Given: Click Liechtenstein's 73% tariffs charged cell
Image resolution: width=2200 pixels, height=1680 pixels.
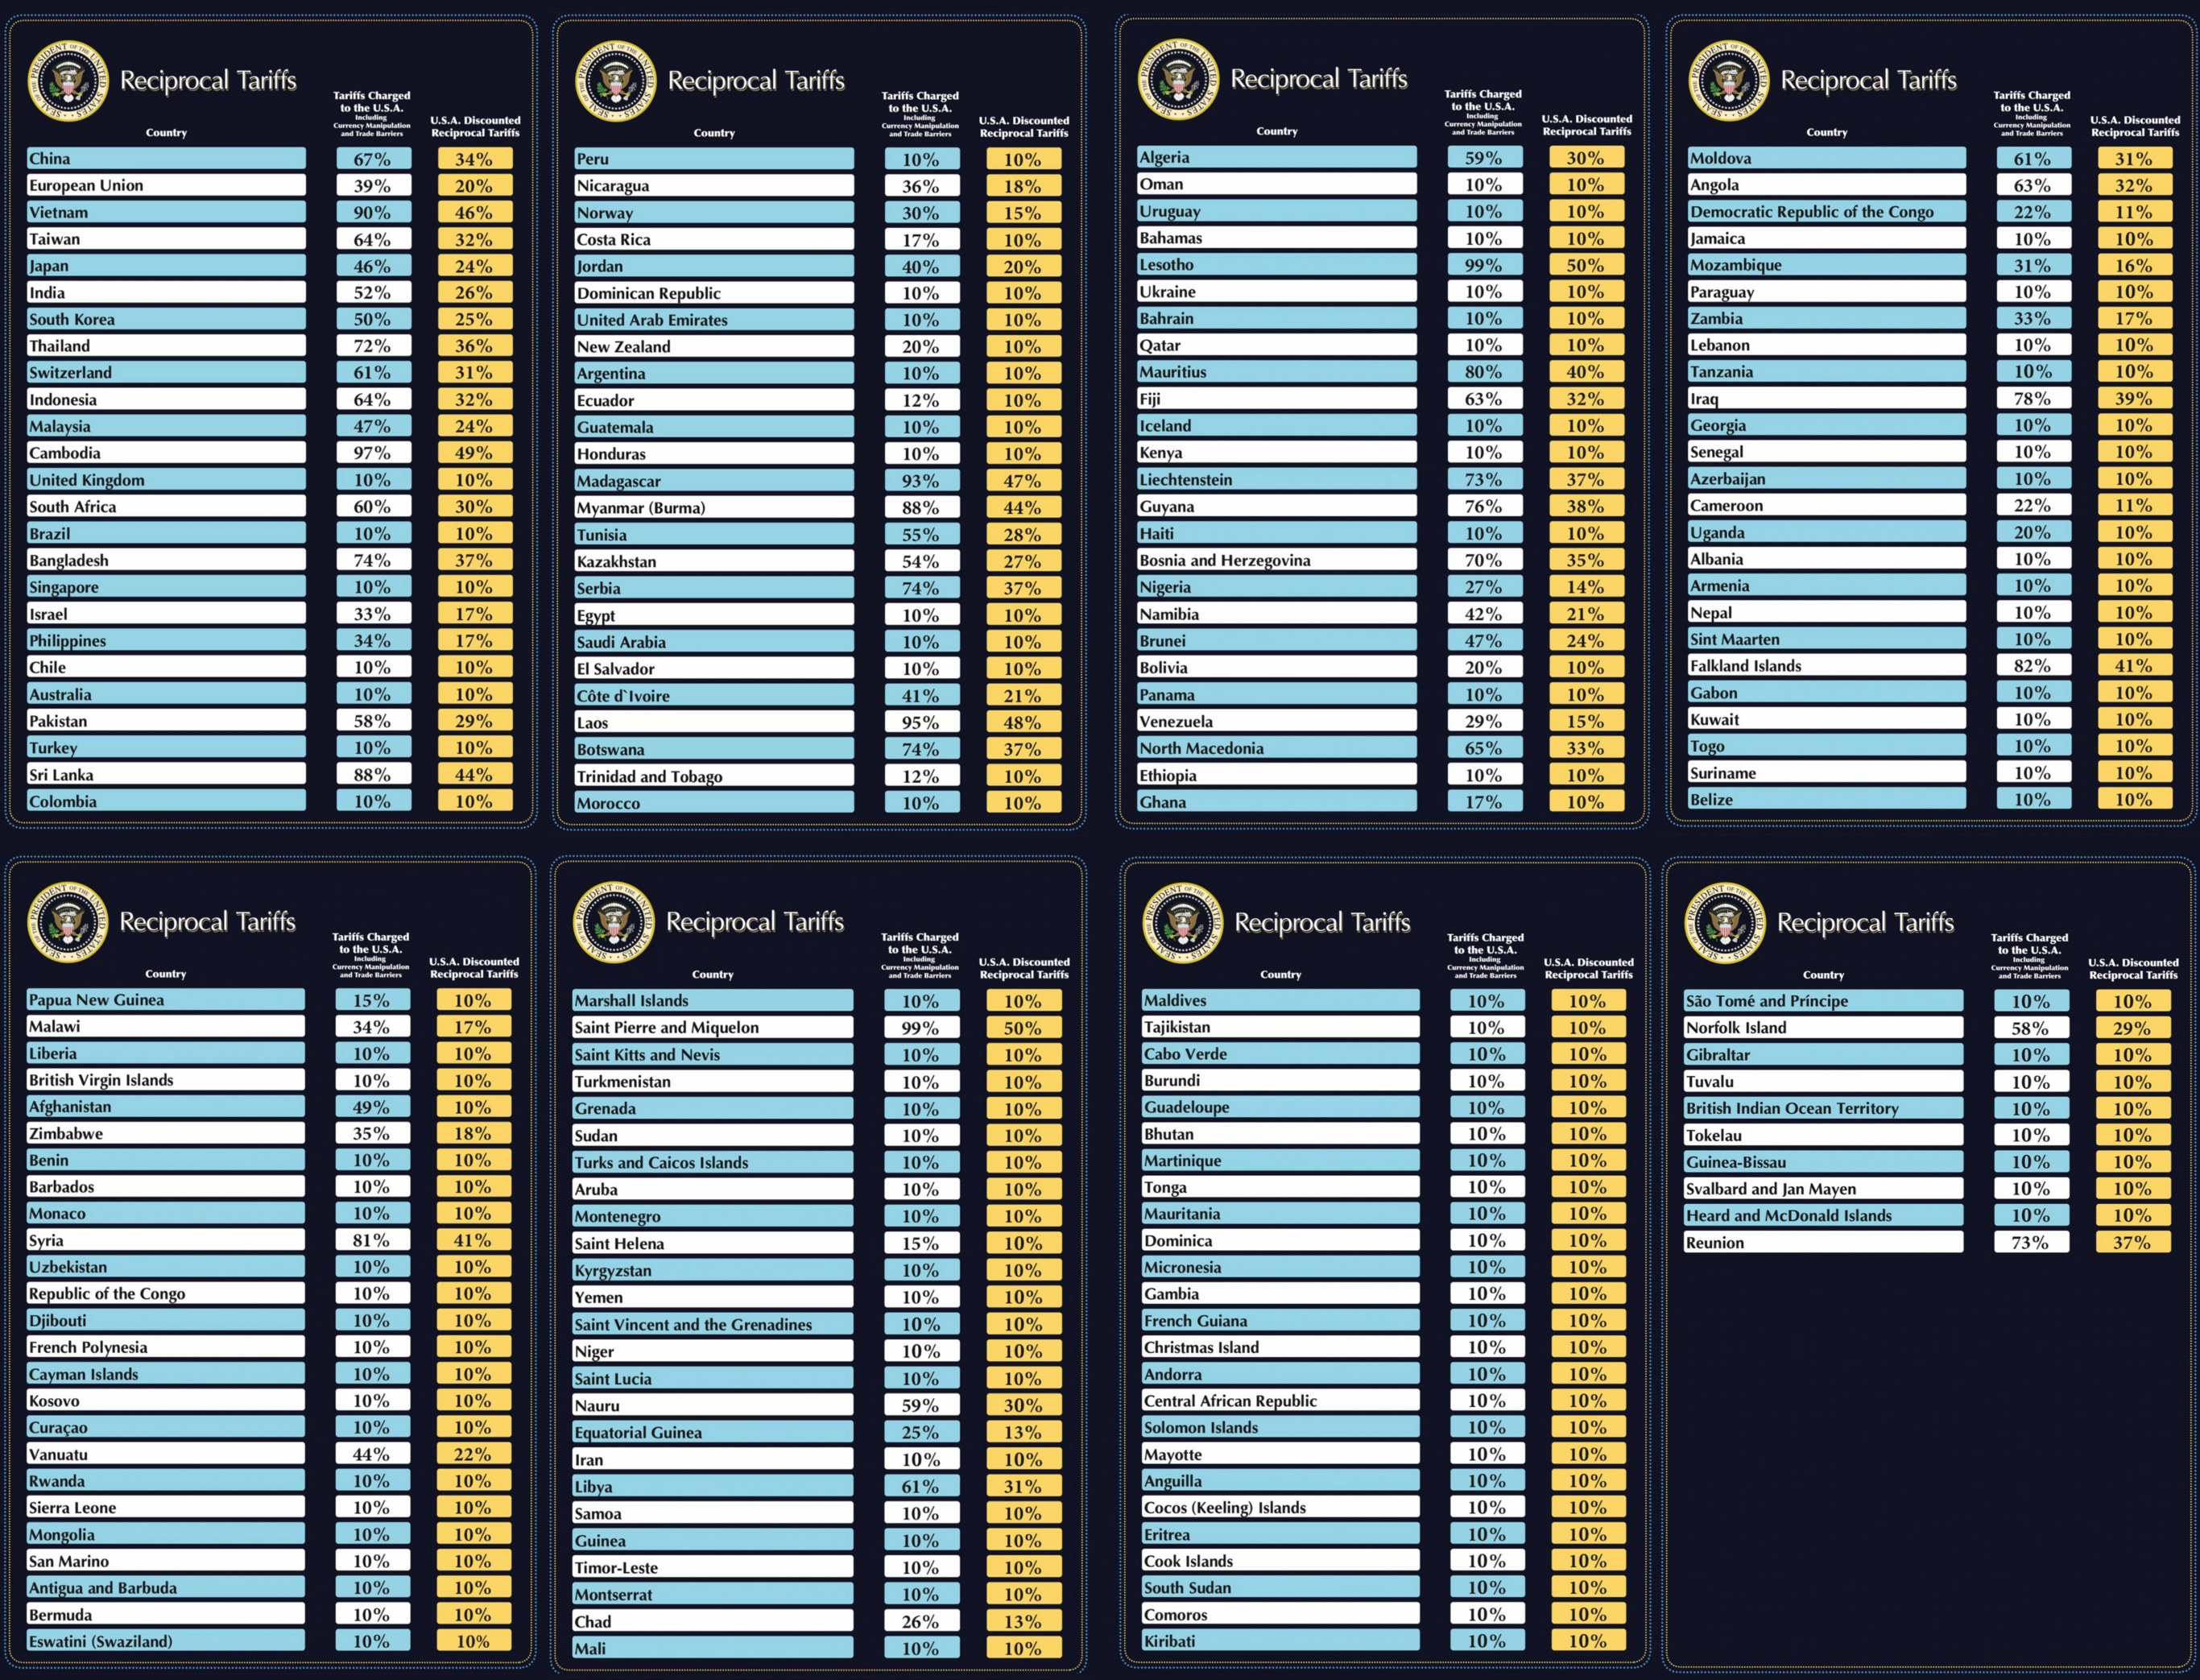Looking at the screenshot, I should (1484, 479).
